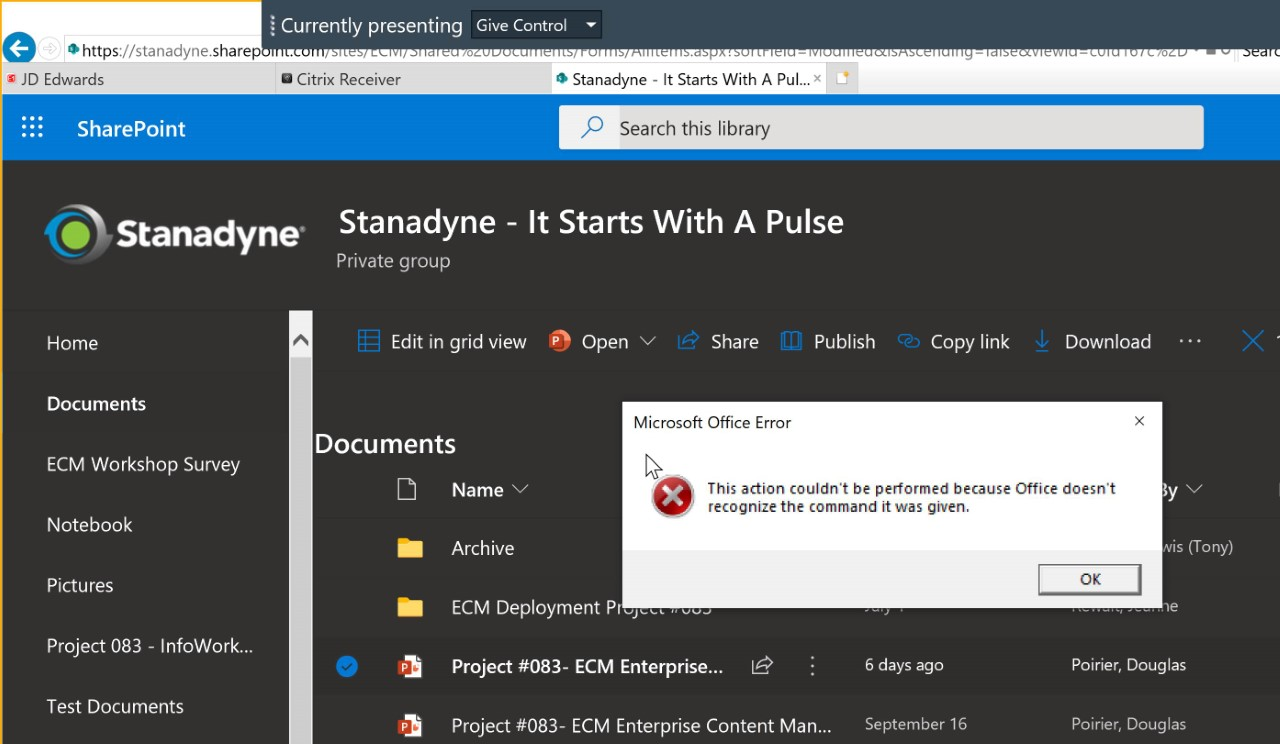Open the ECM Deployment Project folder name
Image resolution: width=1280 pixels, height=744 pixels.
pos(581,607)
